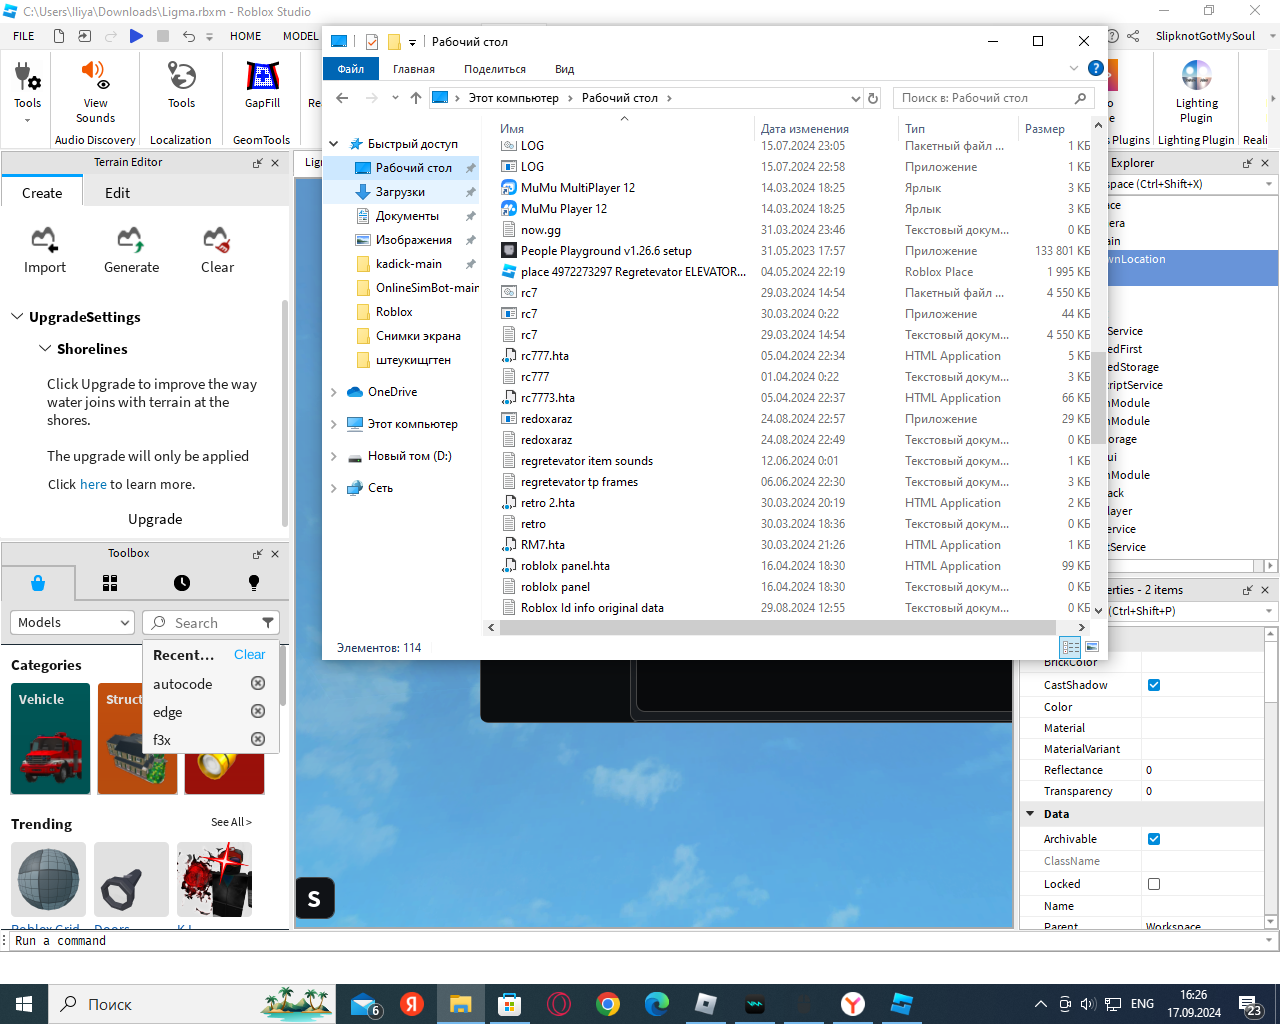Select the People Playground v1.26.6 setup file
The height and width of the screenshot is (1024, 1280).
[x=606, y=251]
